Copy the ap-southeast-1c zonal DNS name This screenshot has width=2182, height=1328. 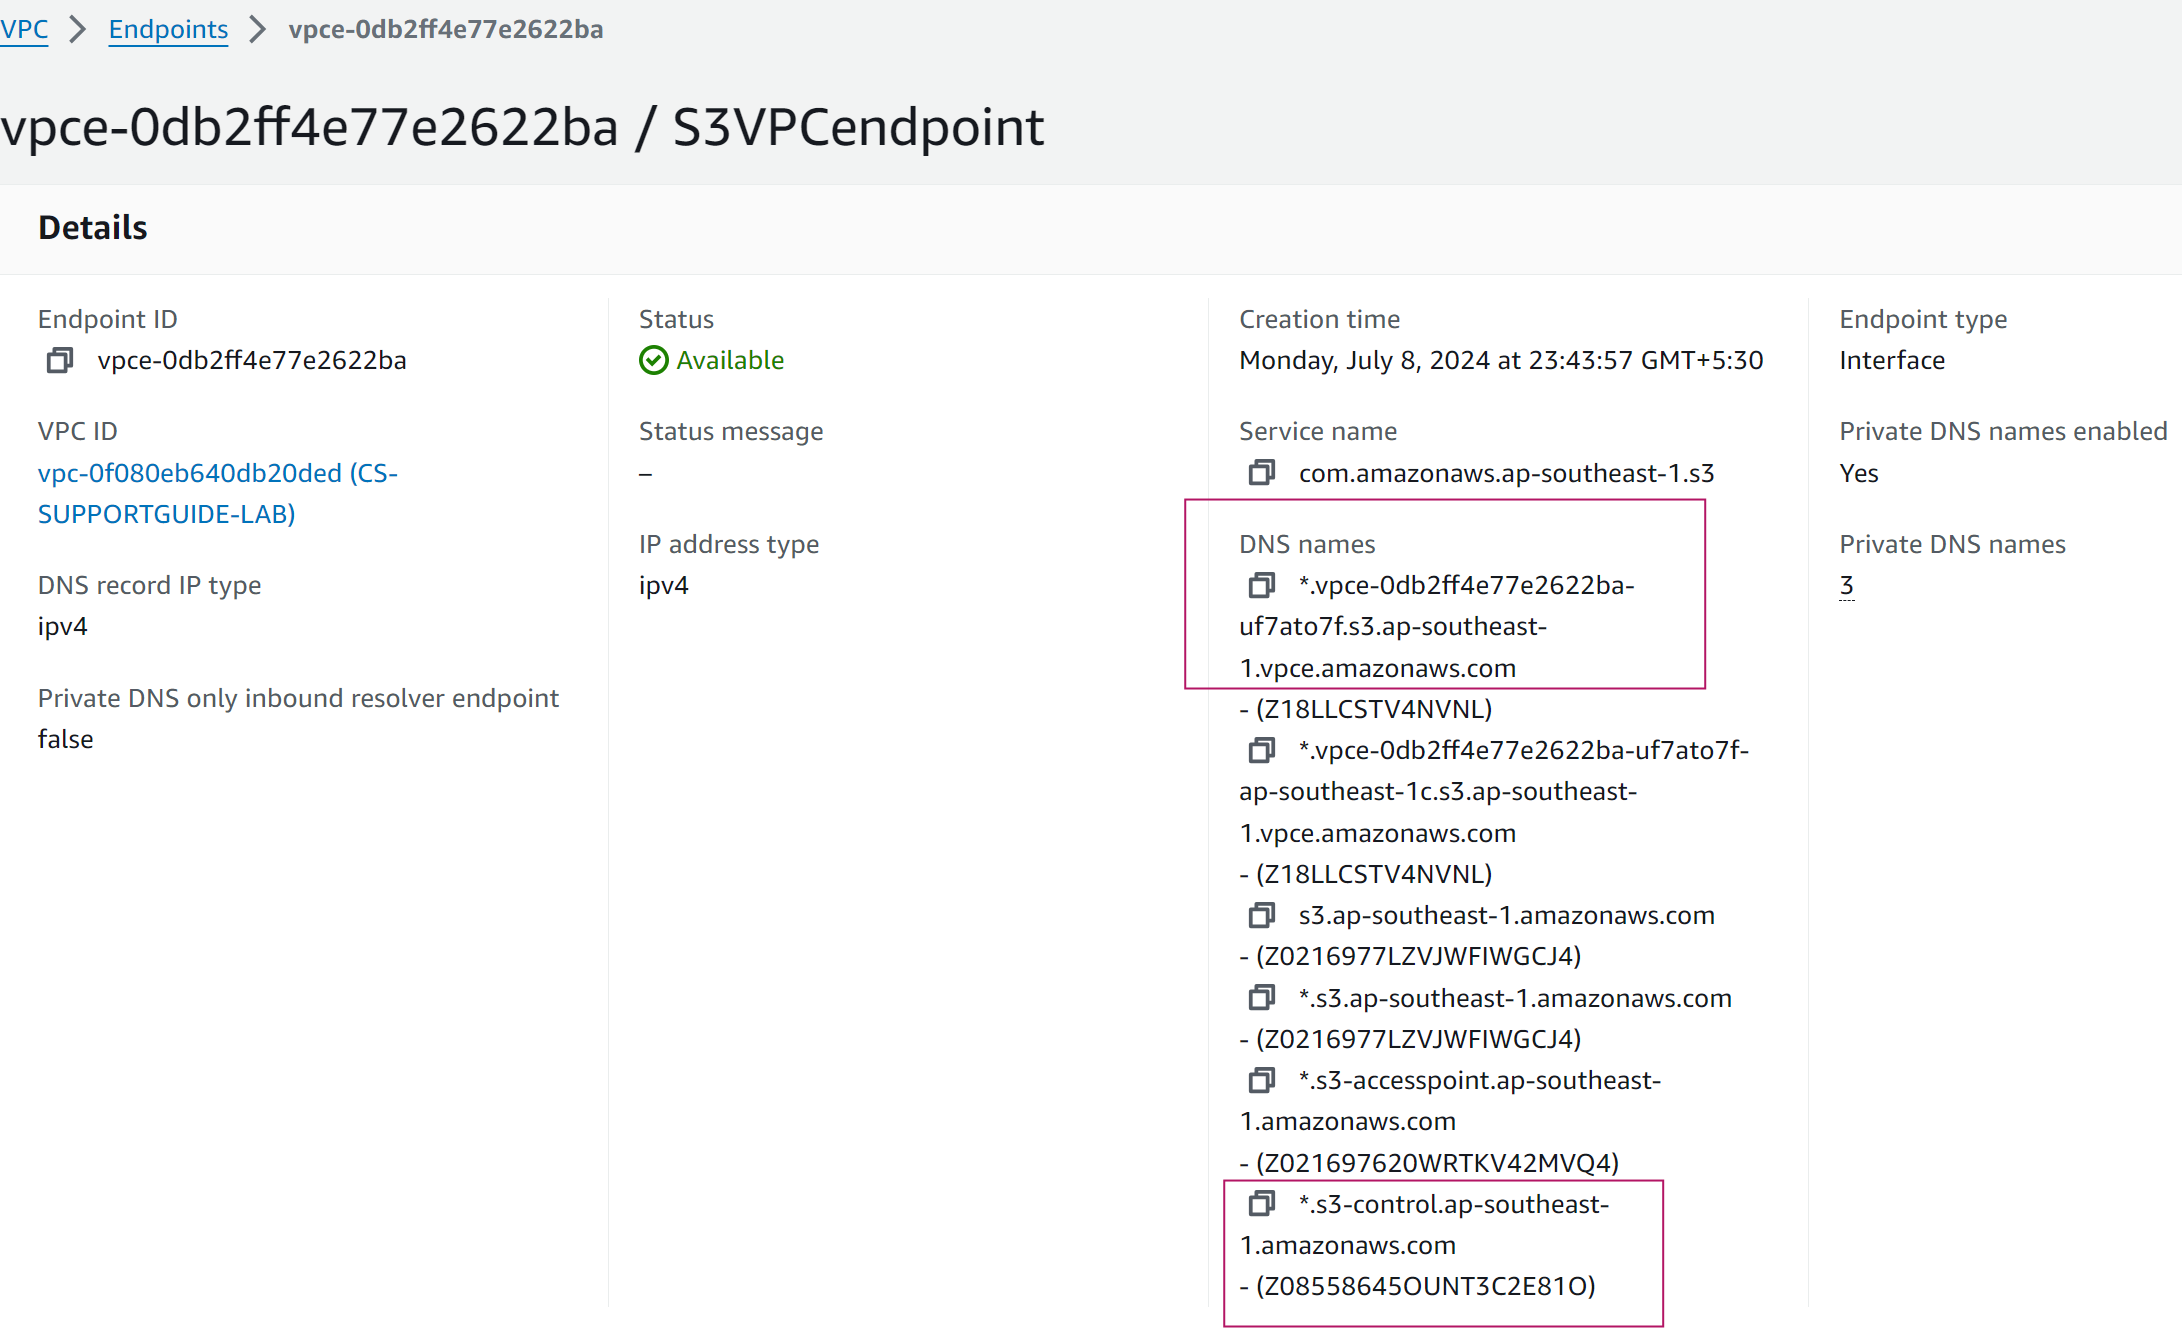pyautogui.click(x=1262, y=750)
